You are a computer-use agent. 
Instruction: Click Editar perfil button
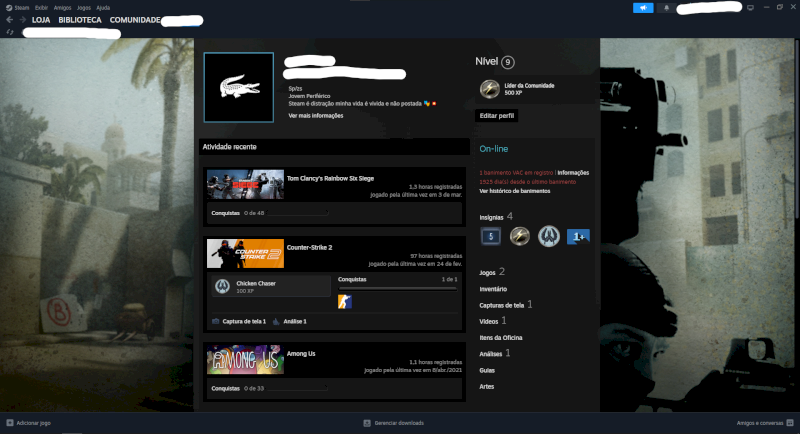point(496,116)
